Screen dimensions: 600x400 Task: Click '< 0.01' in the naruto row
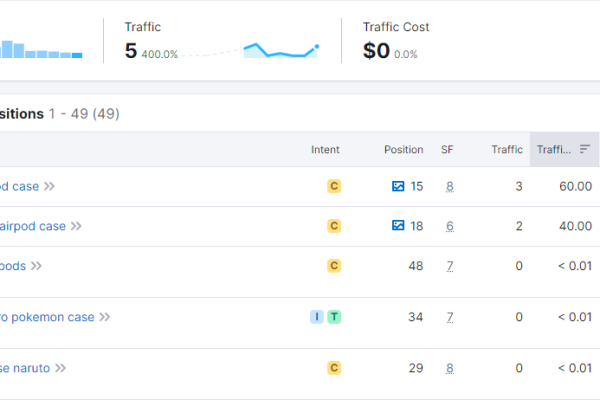coord(575,368)
